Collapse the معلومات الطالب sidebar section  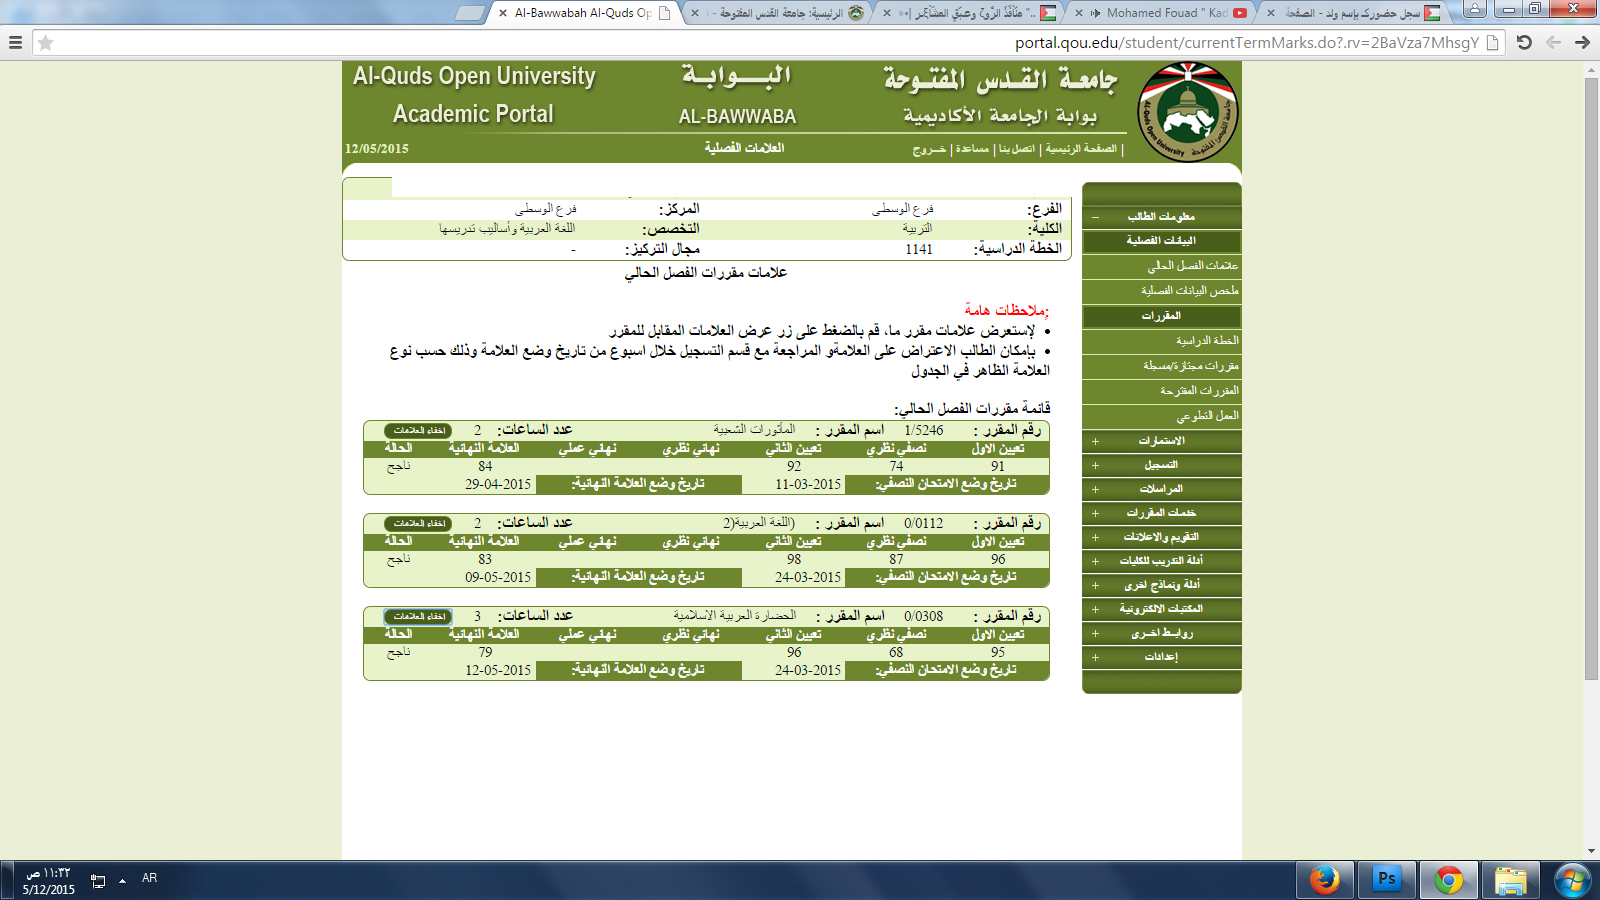pyautogui.click(x=1161, y=217)
